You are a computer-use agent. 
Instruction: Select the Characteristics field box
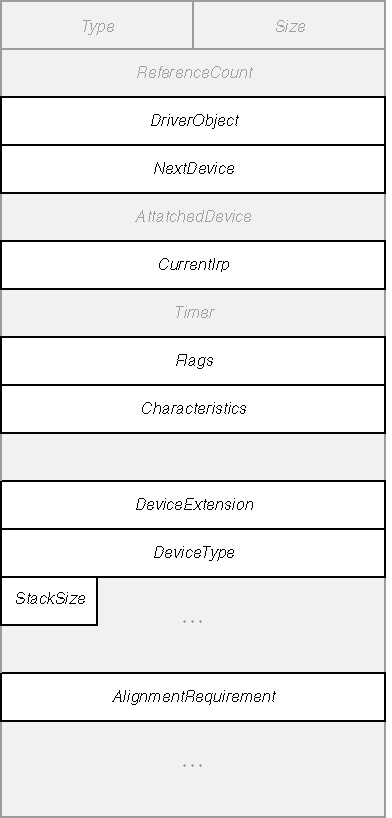tap(193, 408)
